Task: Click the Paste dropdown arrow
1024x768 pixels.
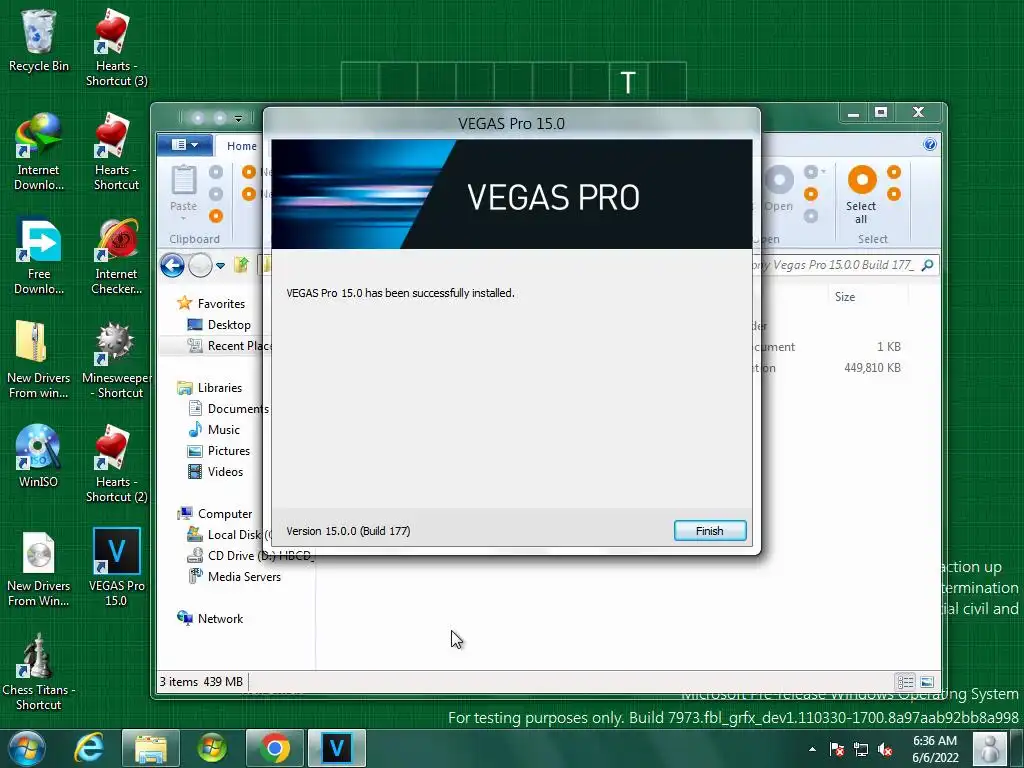Action: [x=184, y=218]
